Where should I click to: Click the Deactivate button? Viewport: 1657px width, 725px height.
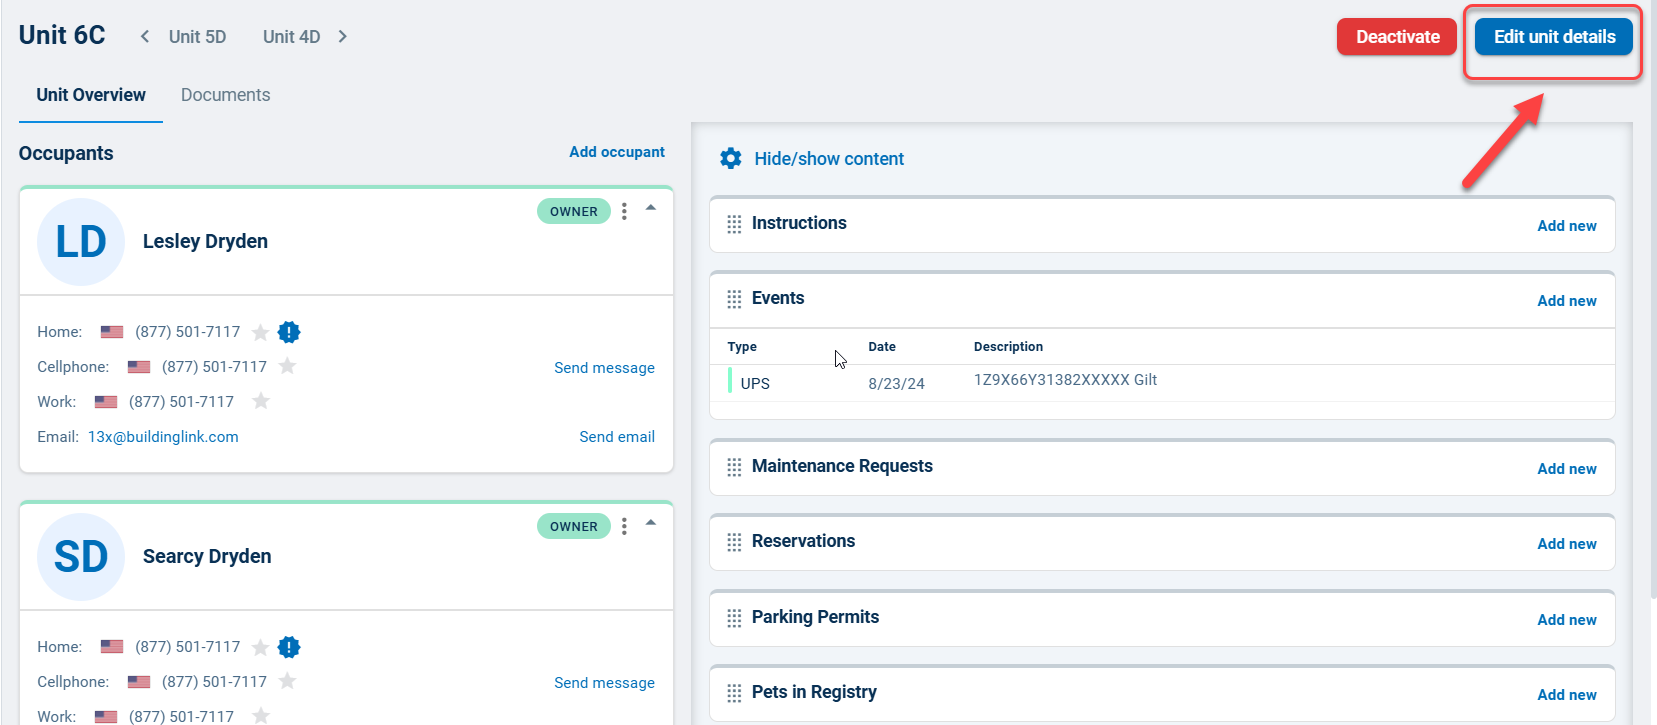click(1397, 37)
